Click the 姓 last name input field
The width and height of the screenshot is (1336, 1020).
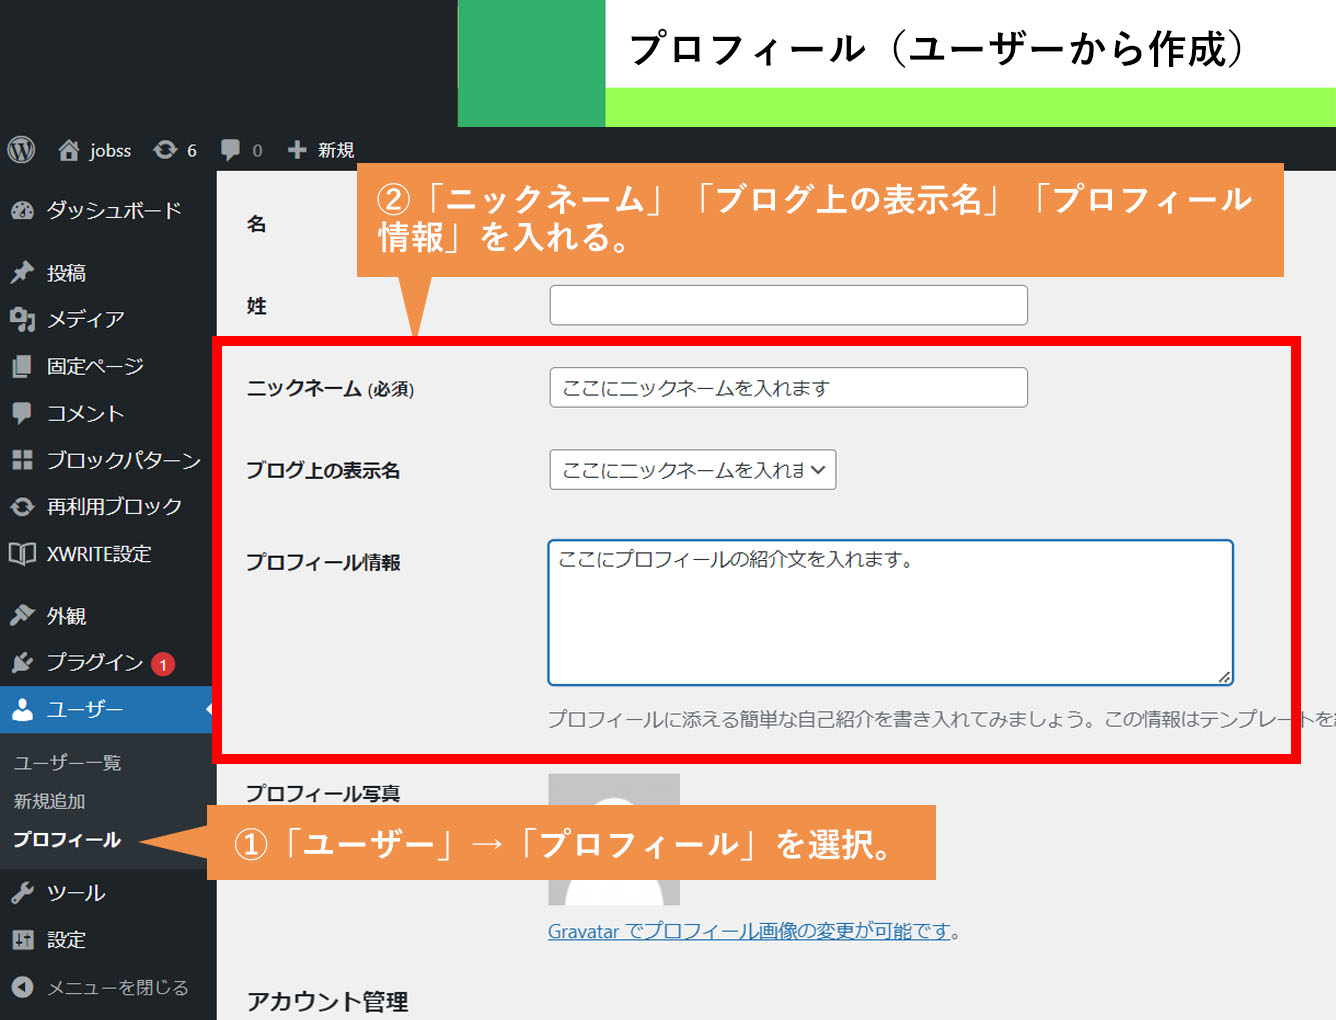(x=788, y=305)
